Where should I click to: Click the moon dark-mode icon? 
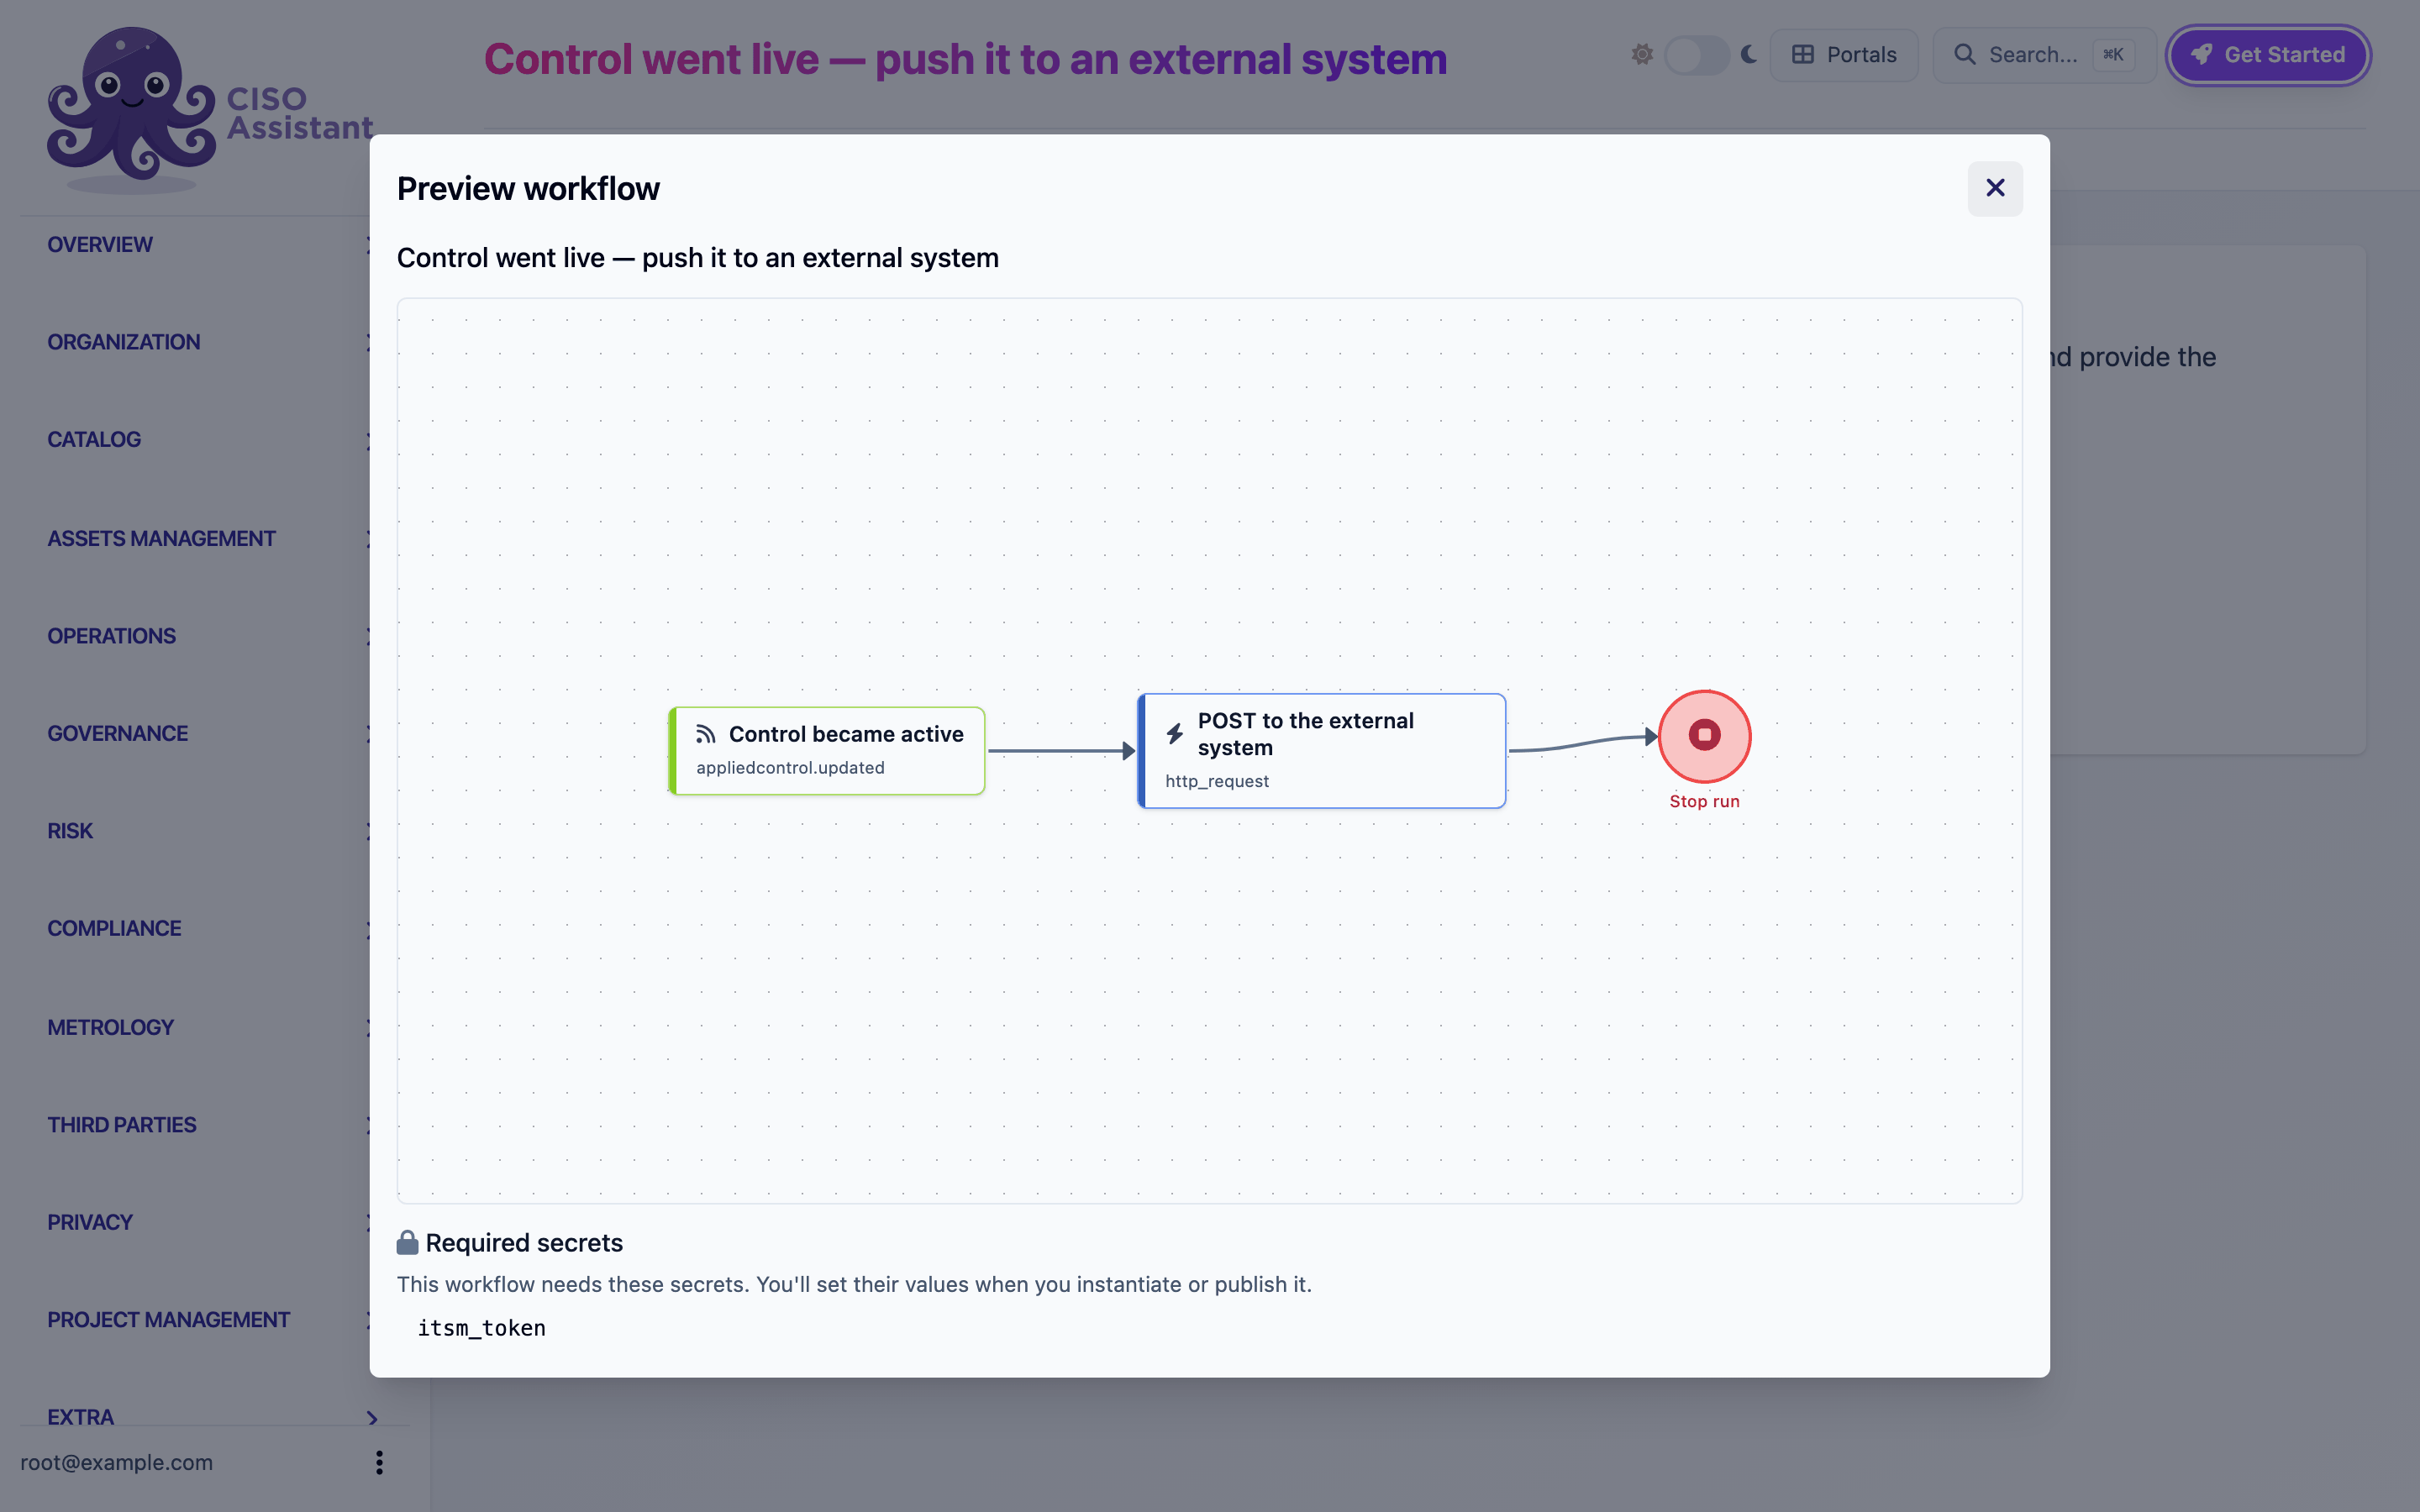coord(1749,55)
